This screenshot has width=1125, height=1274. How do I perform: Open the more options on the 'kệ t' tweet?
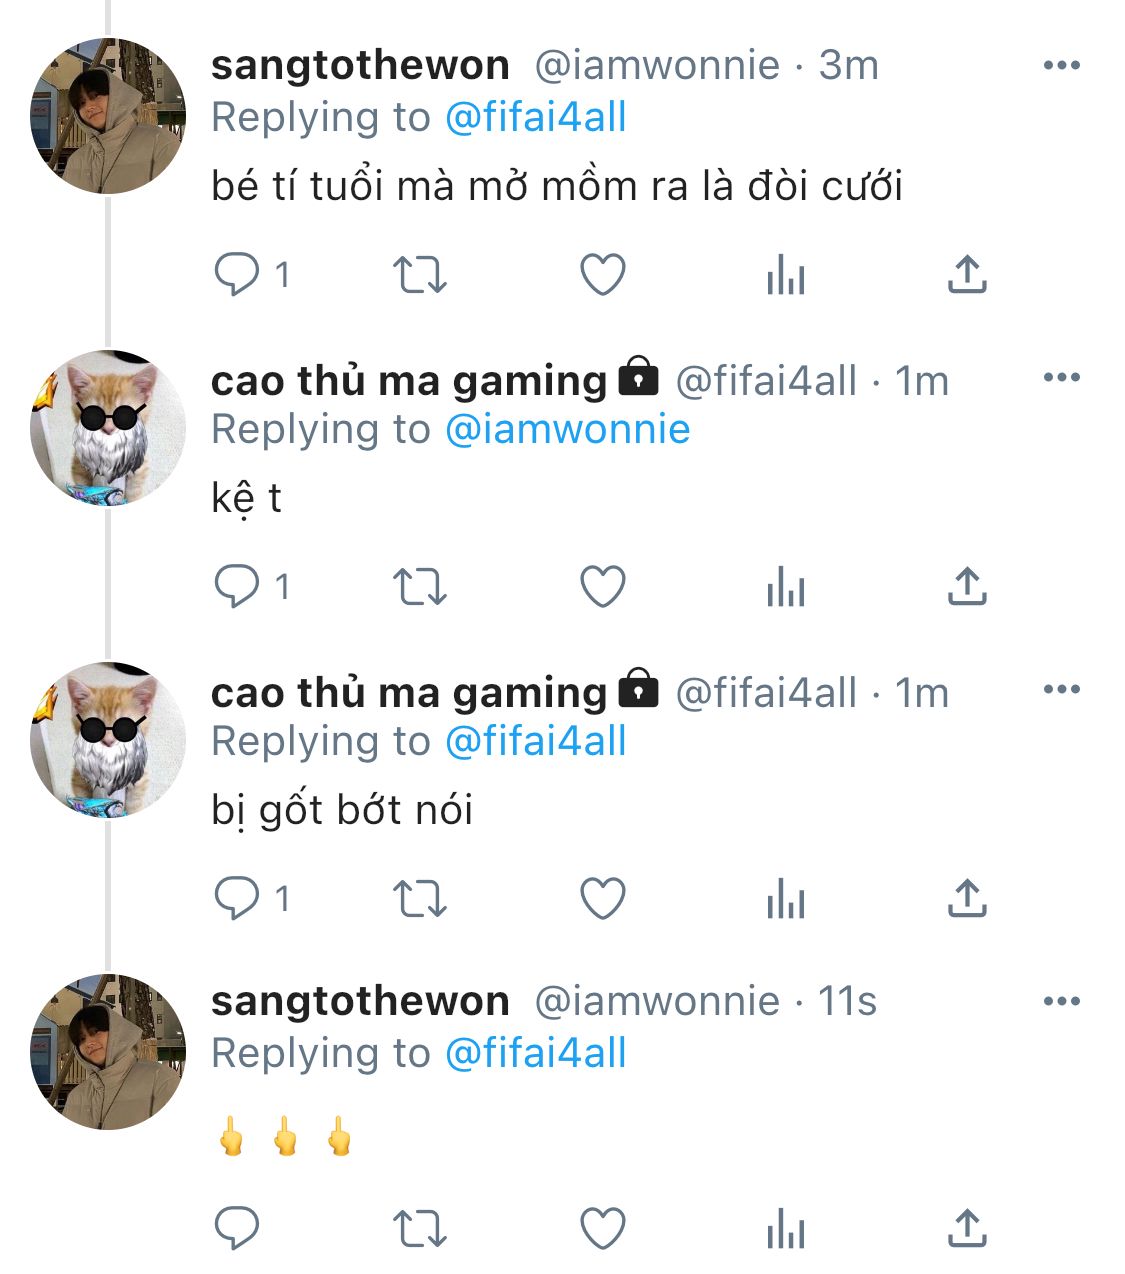(1061, 378)
